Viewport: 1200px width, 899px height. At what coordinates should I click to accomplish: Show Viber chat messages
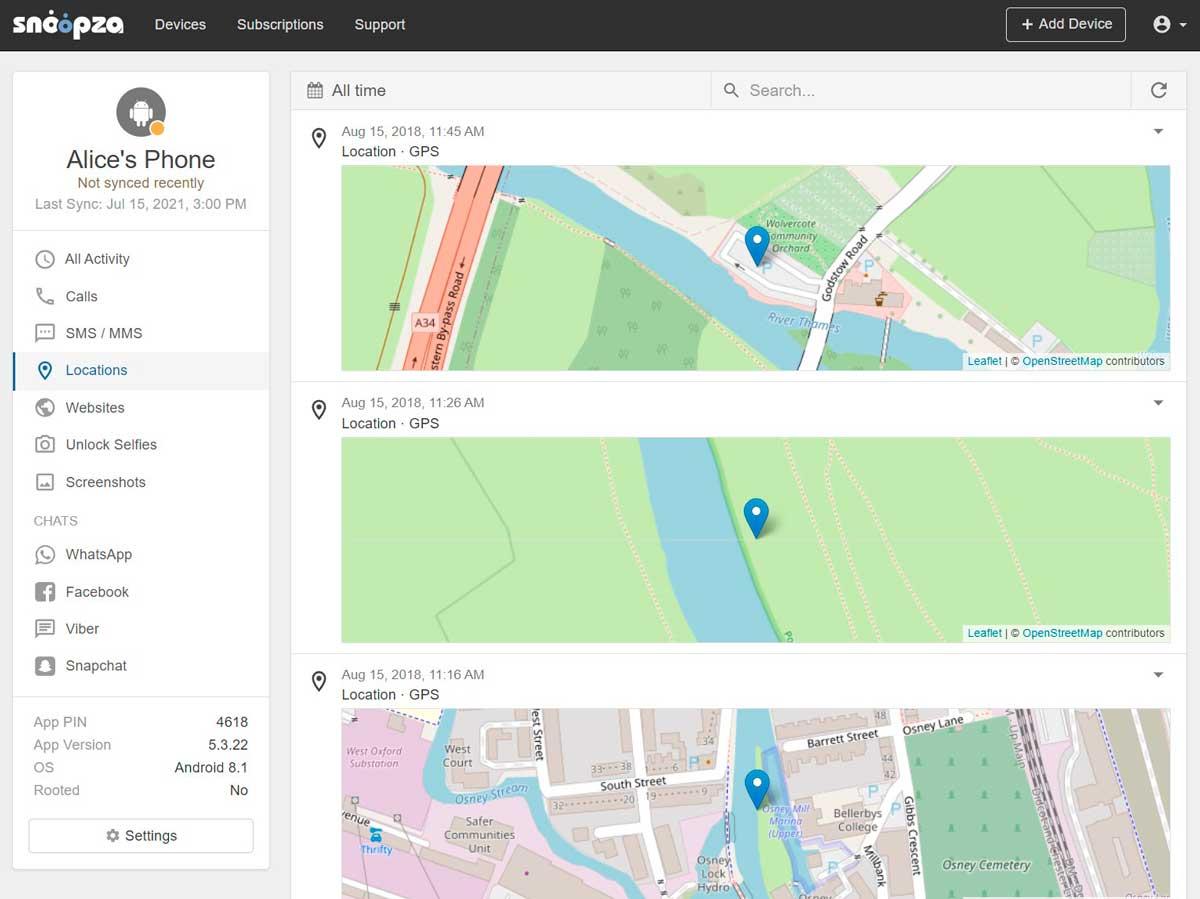[82, 628]
